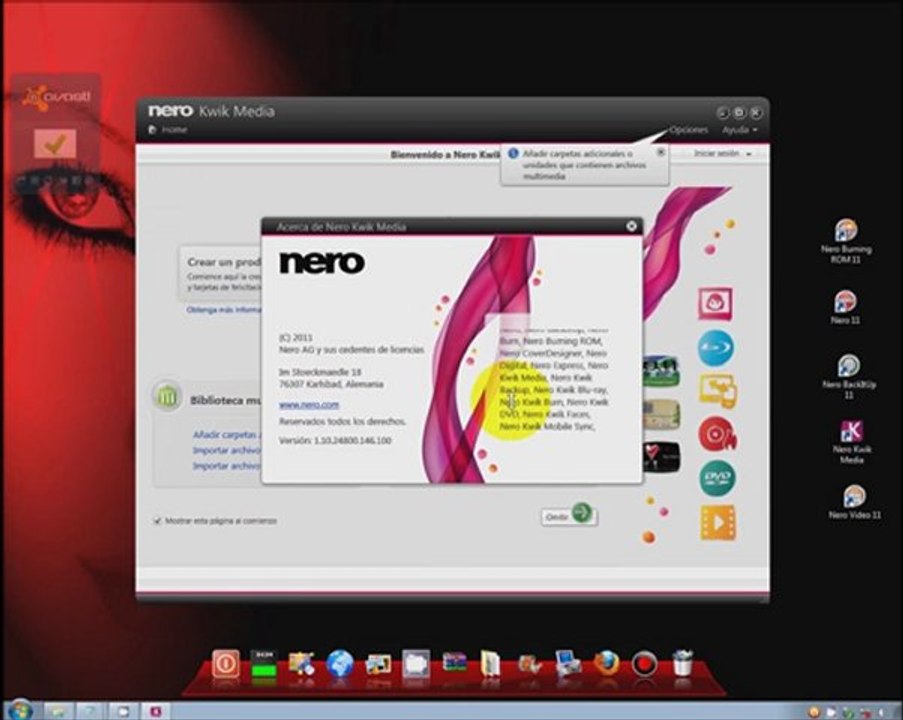Click the avast checkmark status box
903x720 pixels.
click(55, 143)
